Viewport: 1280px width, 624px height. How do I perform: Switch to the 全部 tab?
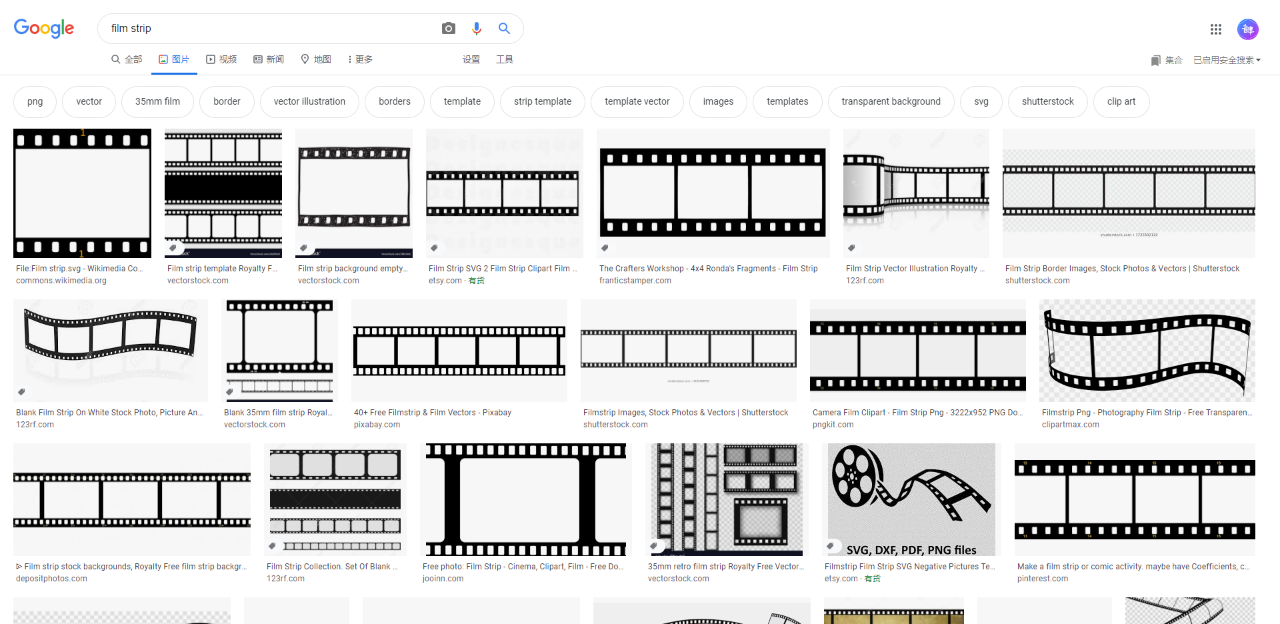point(128,59)
